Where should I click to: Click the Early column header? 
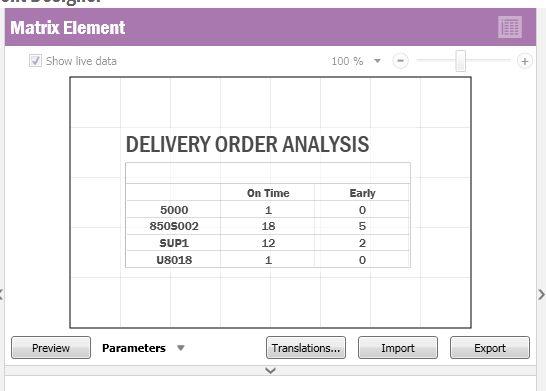pos(362,193)
